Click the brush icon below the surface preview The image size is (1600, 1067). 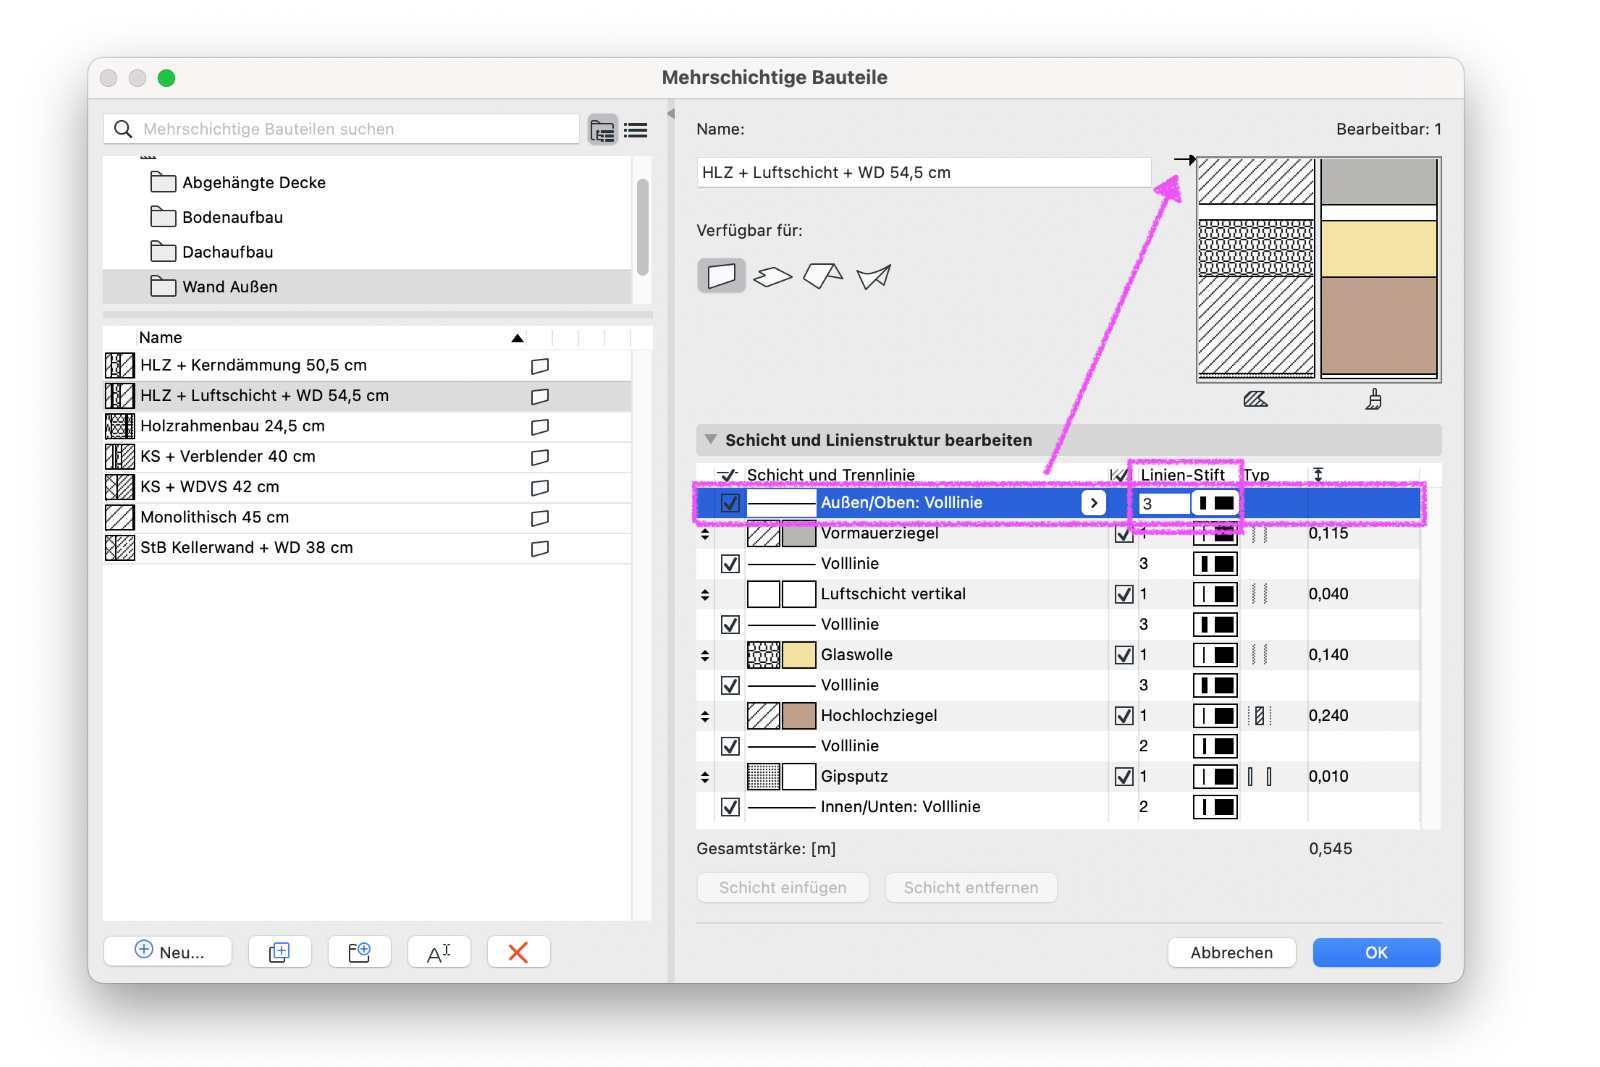click(1374, 400)
